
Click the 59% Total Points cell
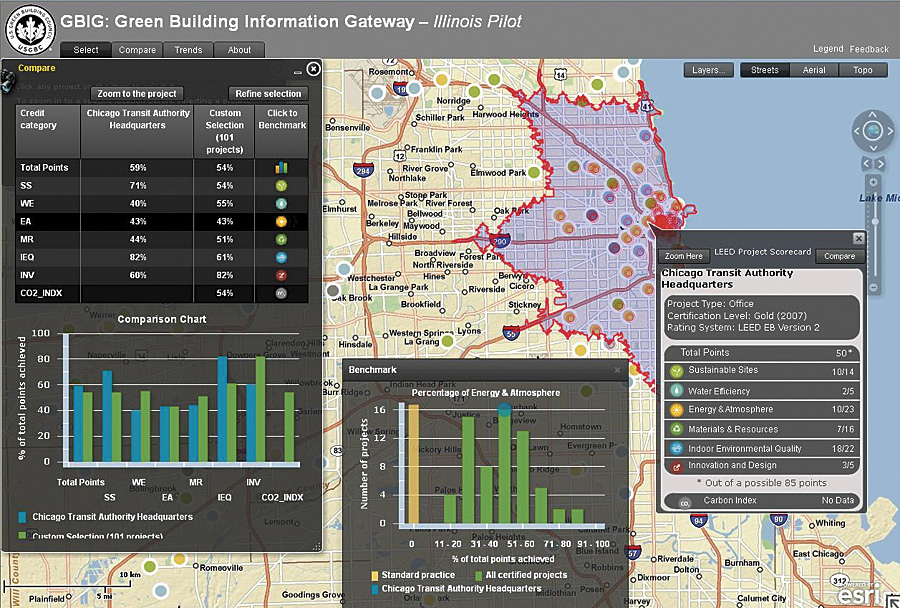coord(137,168)
